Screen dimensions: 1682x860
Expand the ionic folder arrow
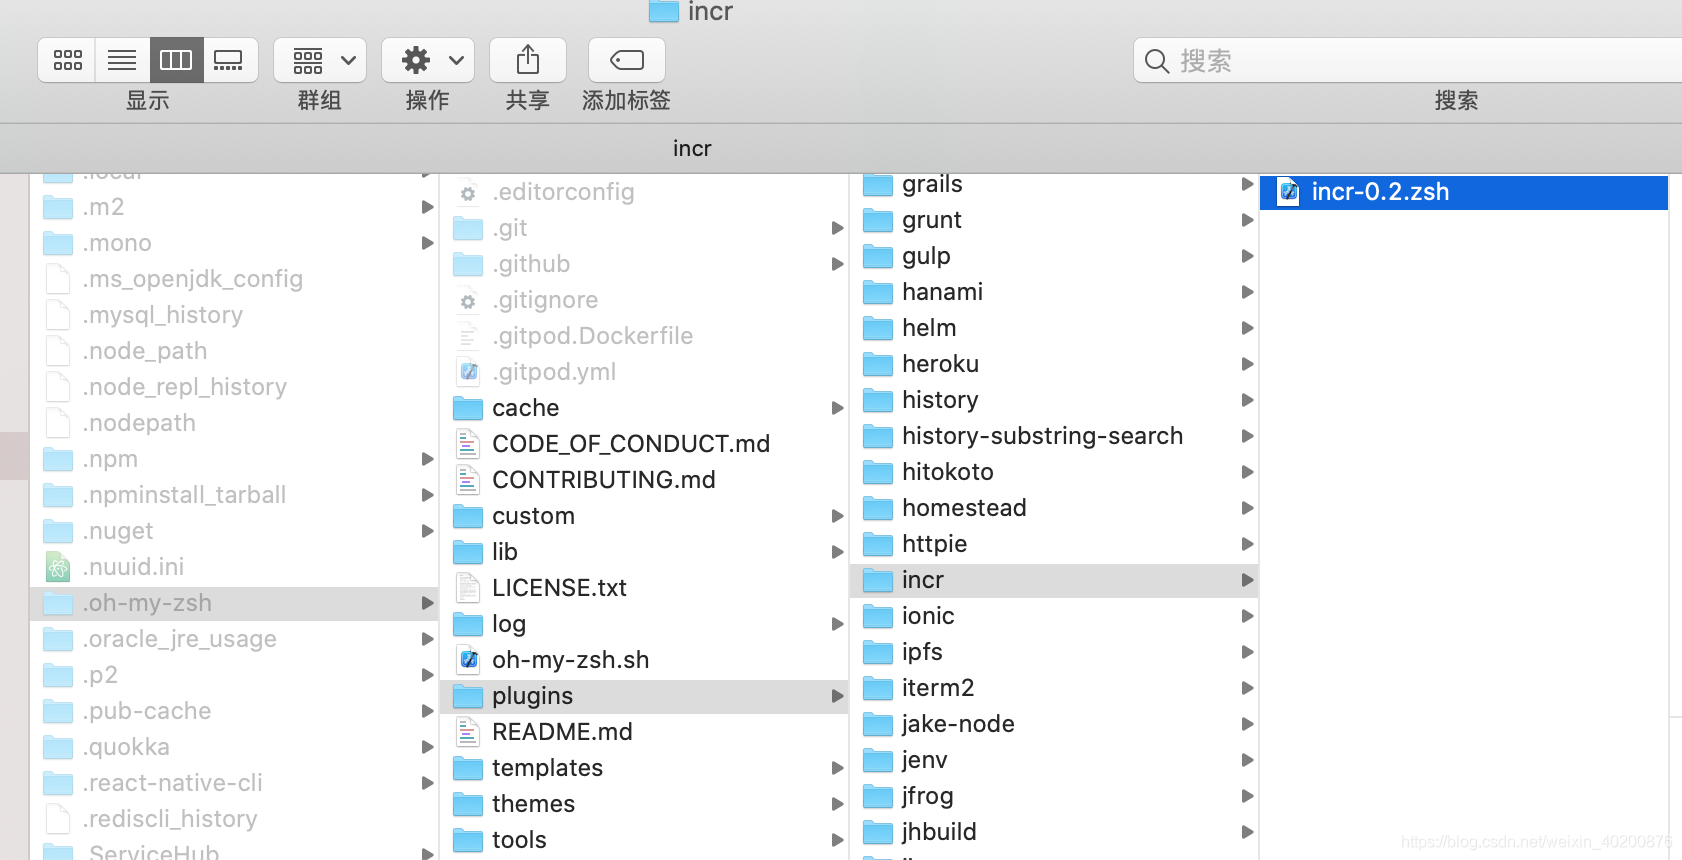pyautogui.click(x=1247, y=616)
